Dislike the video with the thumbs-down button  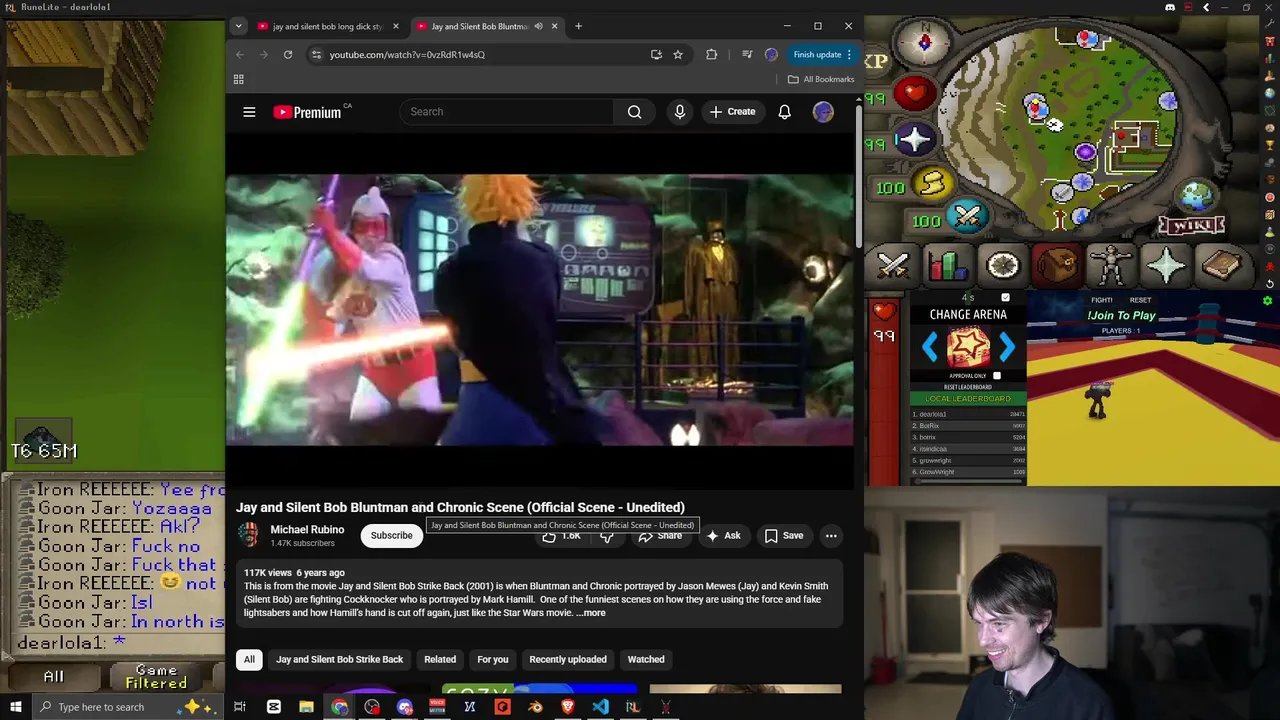pos(607,536)
